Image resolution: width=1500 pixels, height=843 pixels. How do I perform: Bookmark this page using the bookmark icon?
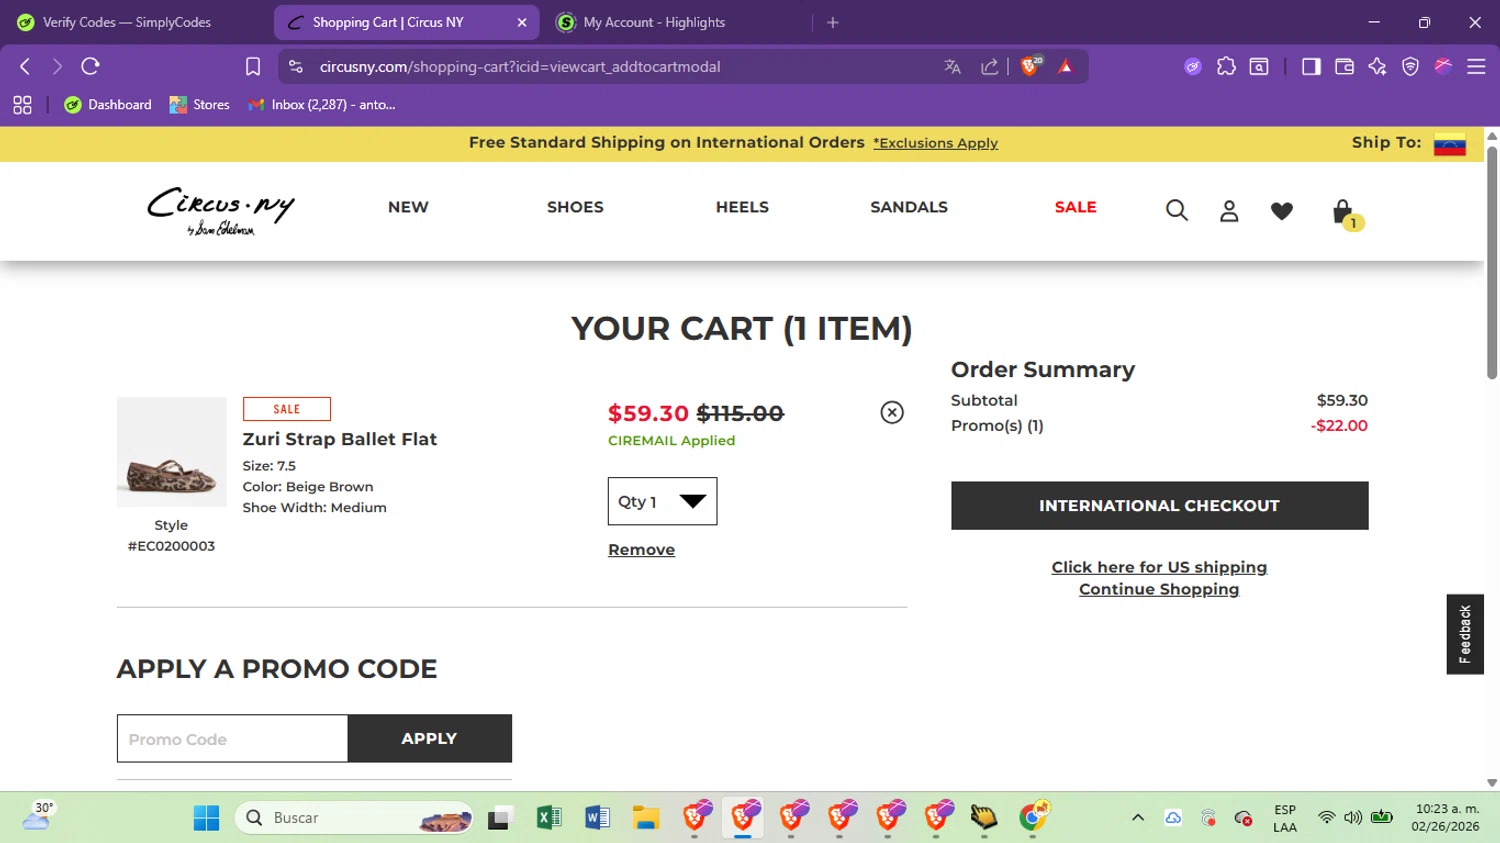pyautogui.click(x=253, y=66)
